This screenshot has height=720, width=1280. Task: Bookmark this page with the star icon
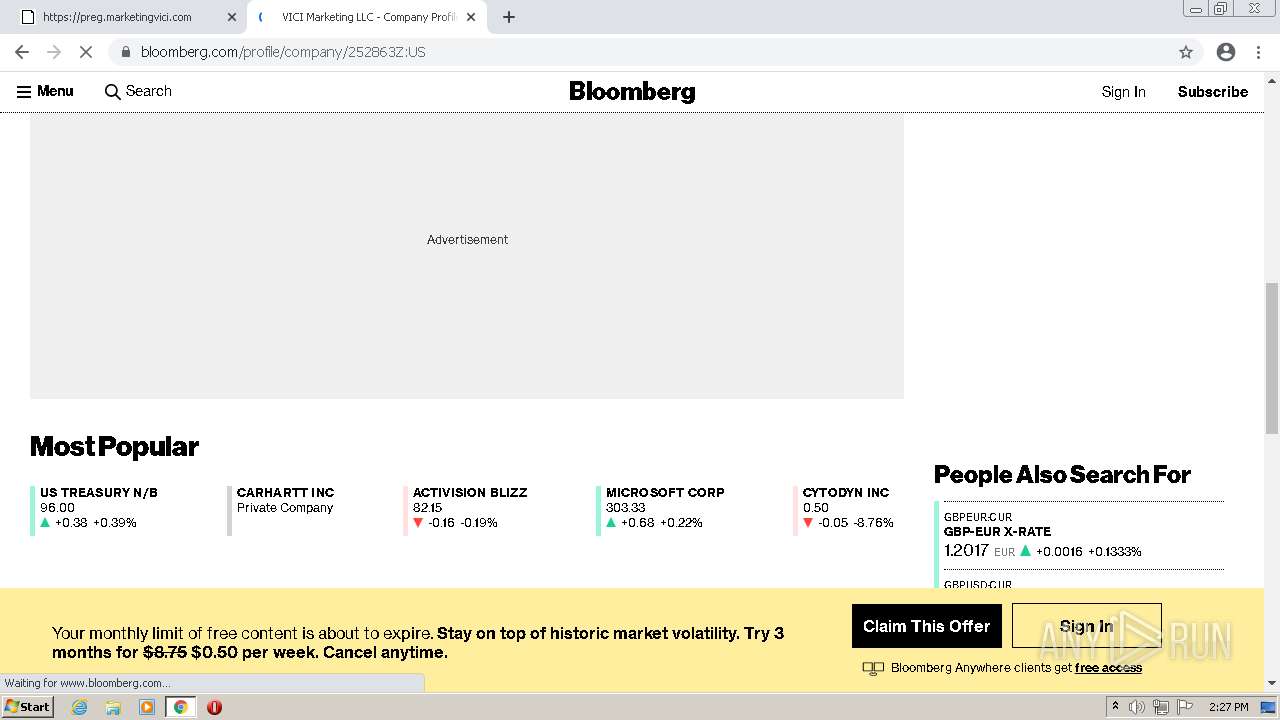click(x=1186, y=52)
